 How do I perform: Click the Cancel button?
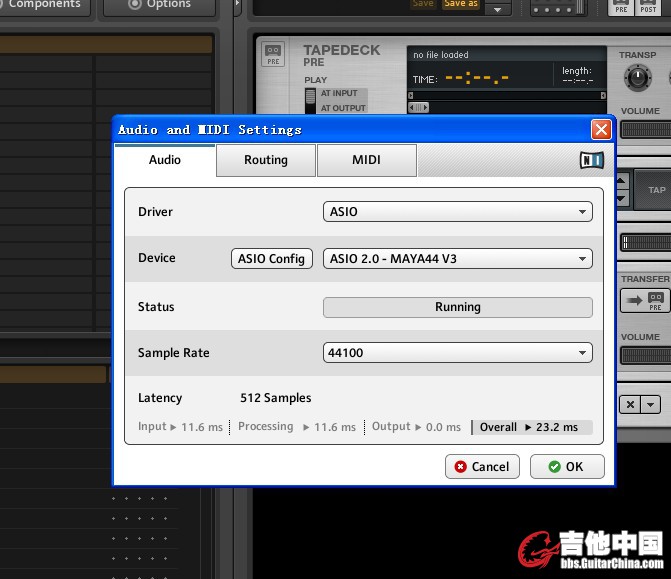[x=482, y=466]
